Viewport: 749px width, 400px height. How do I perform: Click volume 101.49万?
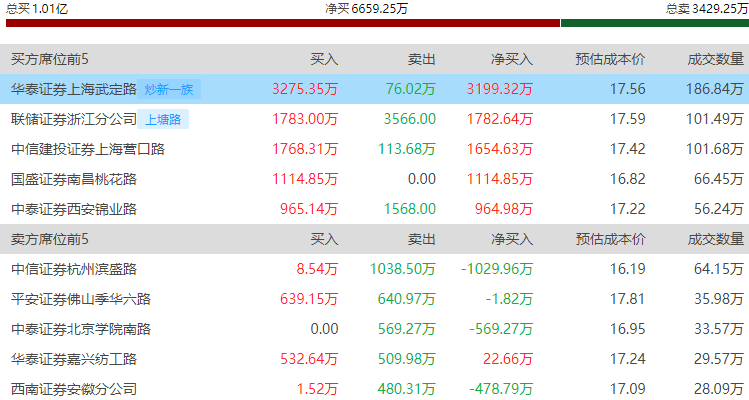click(715, 119)
